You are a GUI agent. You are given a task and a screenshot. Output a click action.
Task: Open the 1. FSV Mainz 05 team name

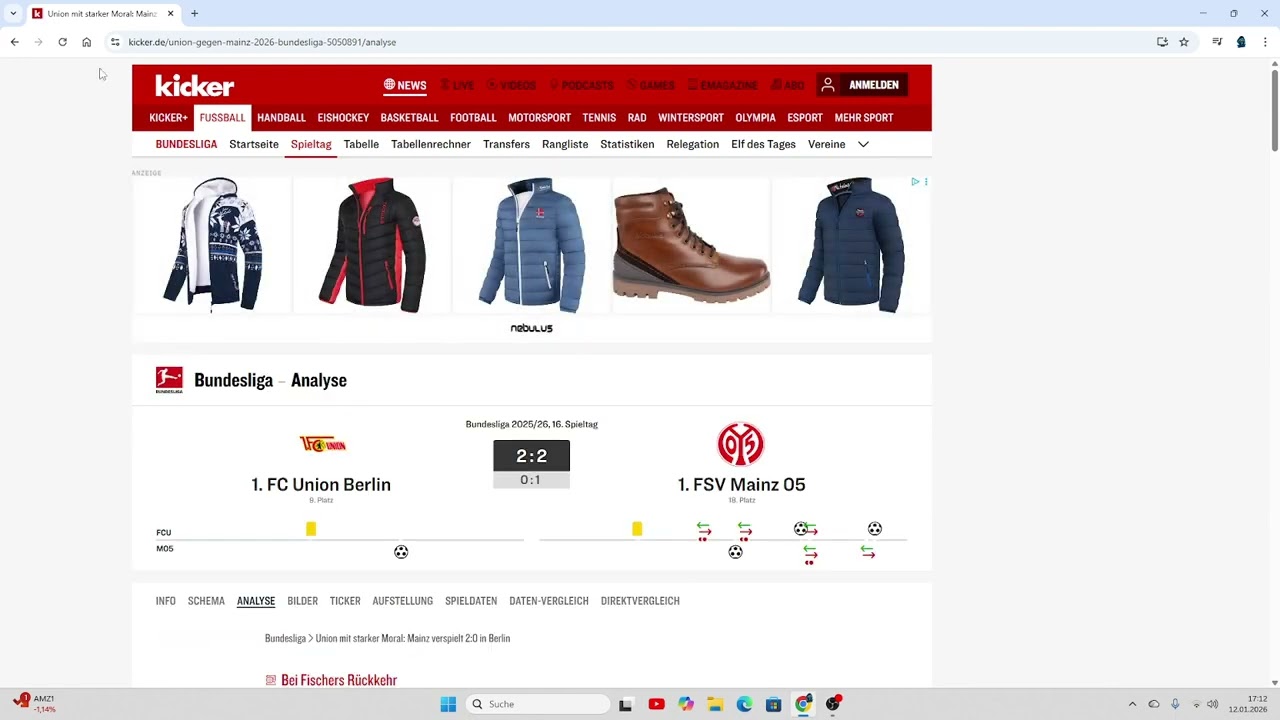tap(741, 484)
